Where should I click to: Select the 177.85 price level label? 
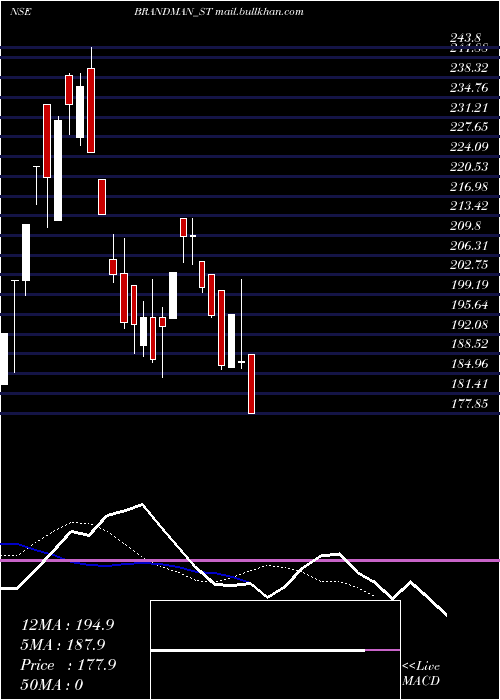point(469,404)
